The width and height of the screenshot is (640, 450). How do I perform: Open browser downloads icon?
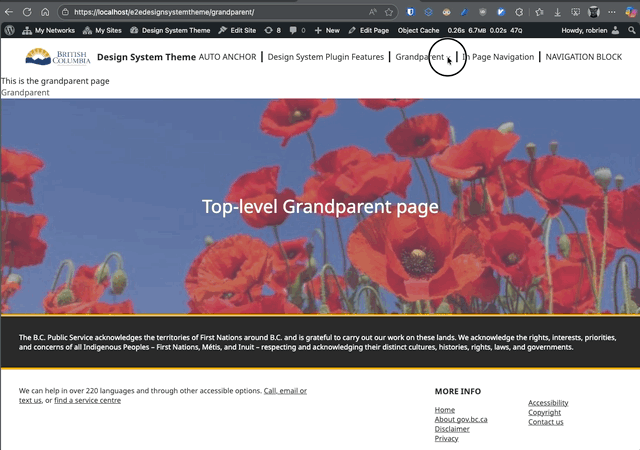click(x=560, y=12)
